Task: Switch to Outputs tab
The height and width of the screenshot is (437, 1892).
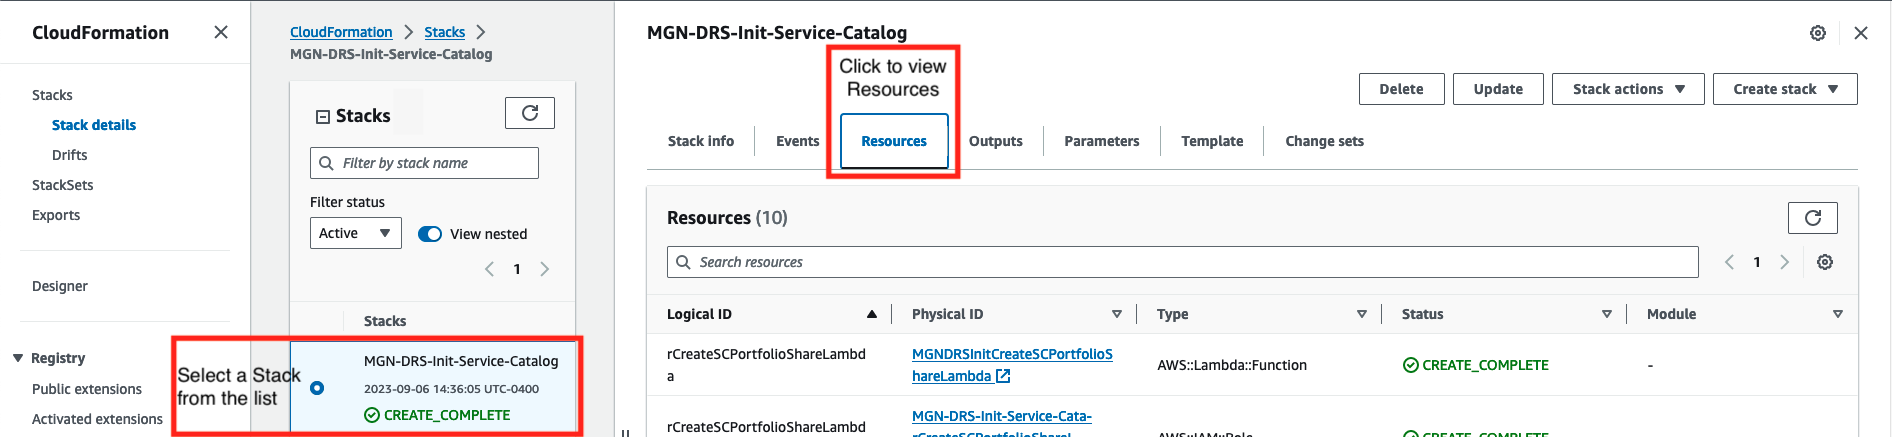Action: point(996,141)
